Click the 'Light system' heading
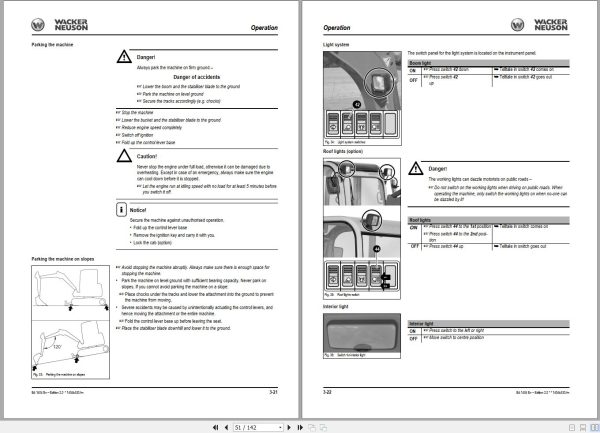Viewport: 600px width, 433px height. click(336, 45)
